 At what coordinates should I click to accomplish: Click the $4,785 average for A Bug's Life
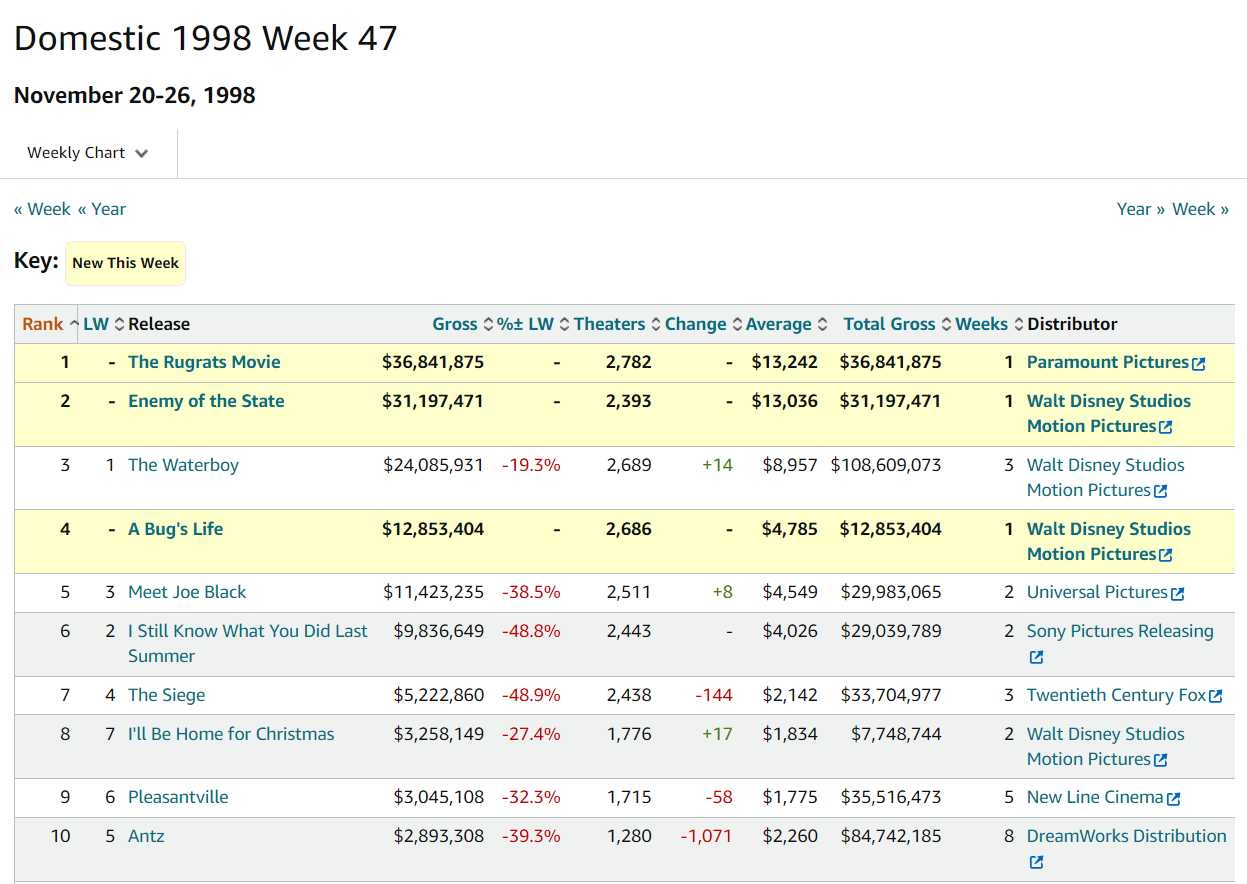click(x=790, y=529)
